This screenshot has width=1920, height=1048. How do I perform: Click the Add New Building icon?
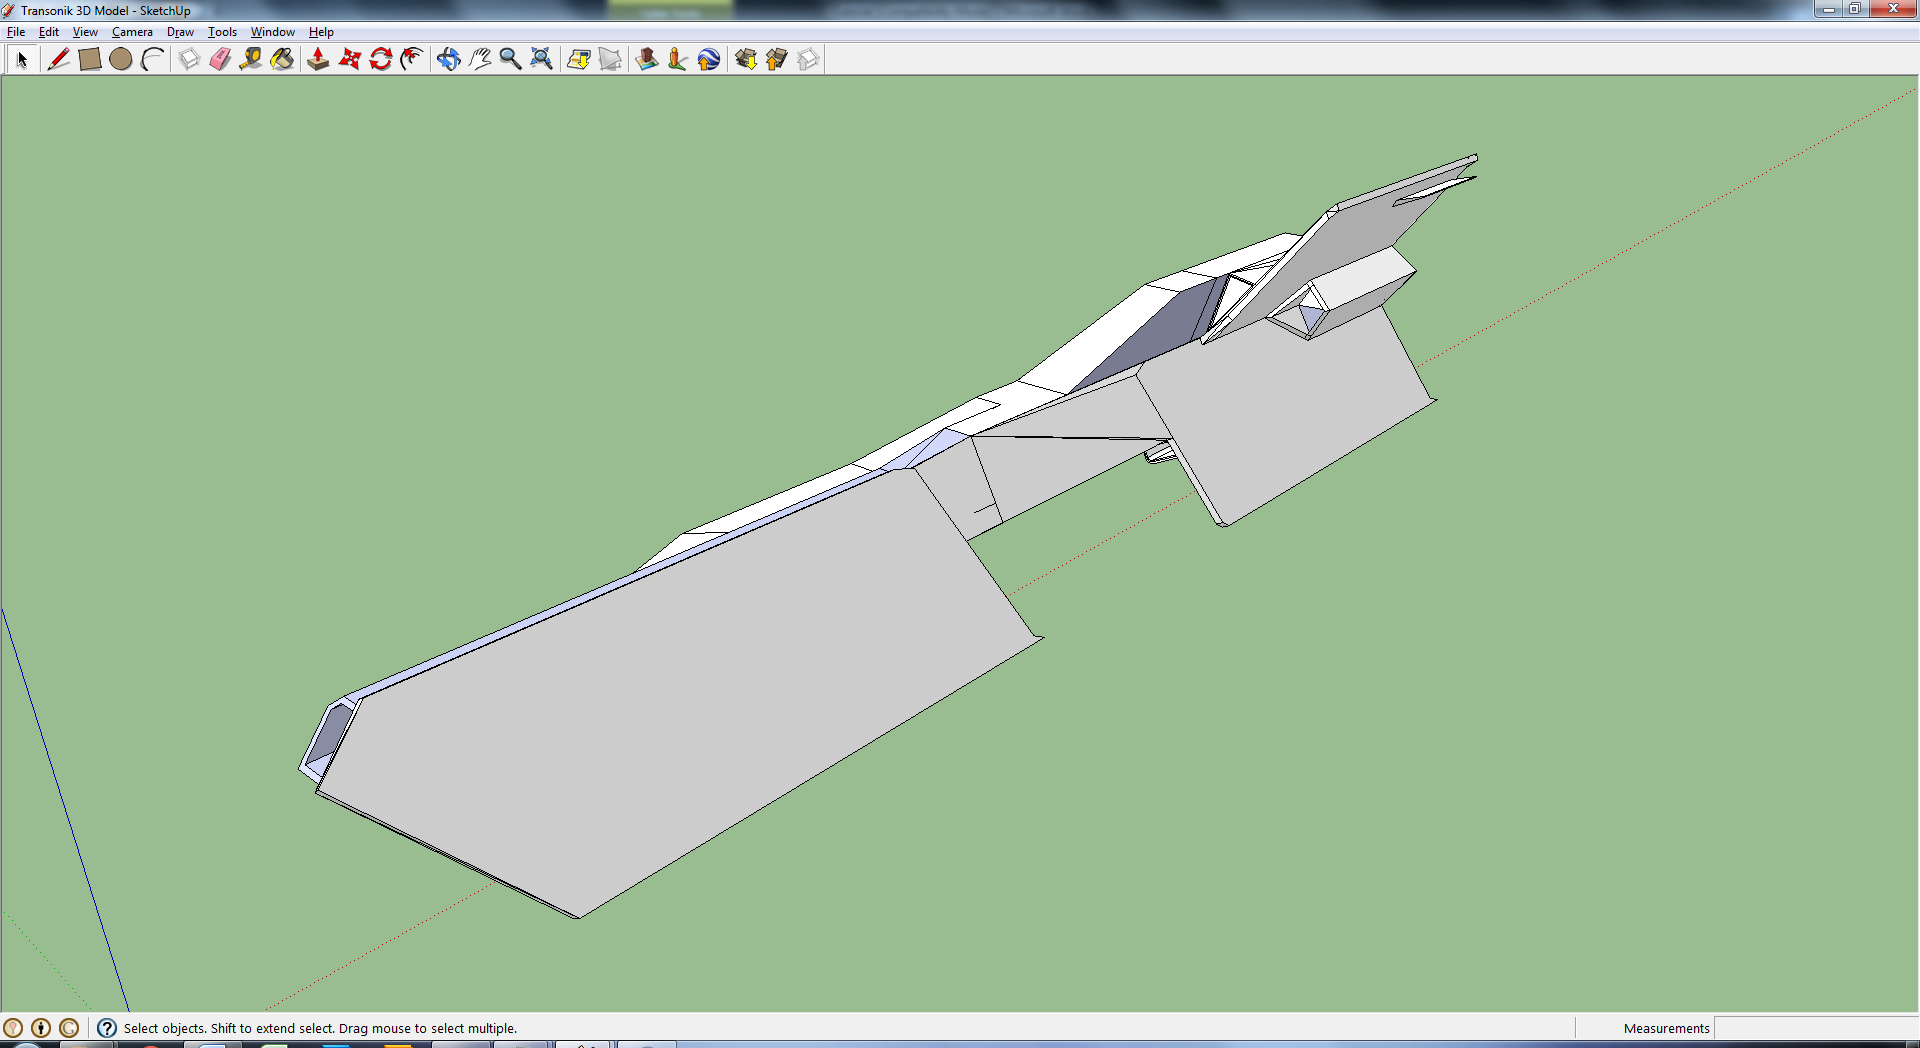(646, 59)
